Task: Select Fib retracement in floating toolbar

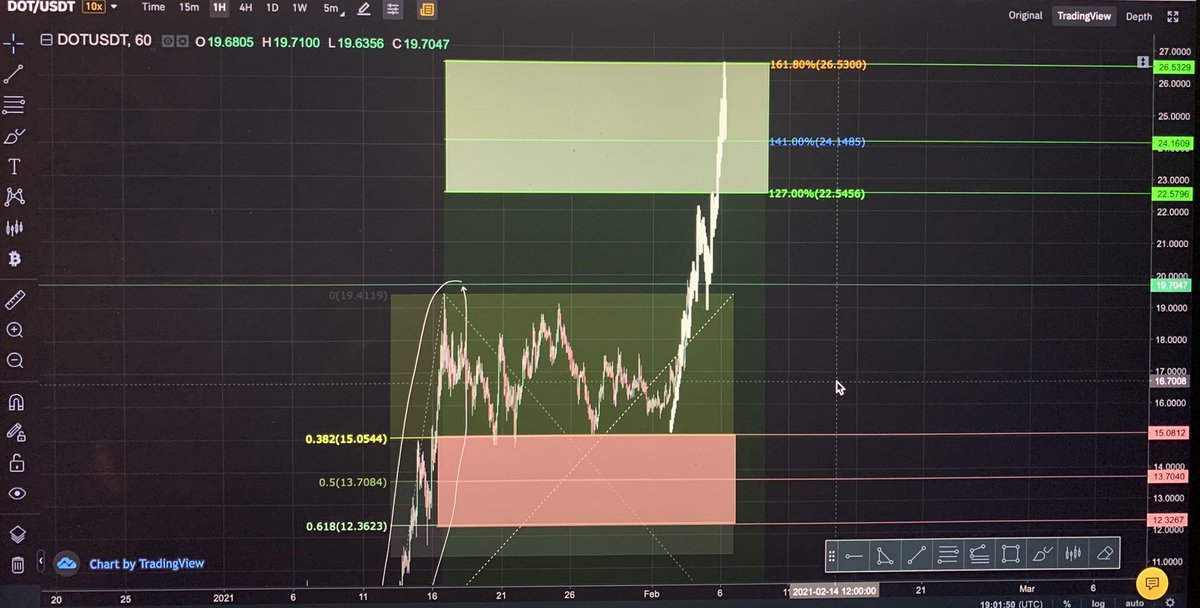Action: pos(949,554)
